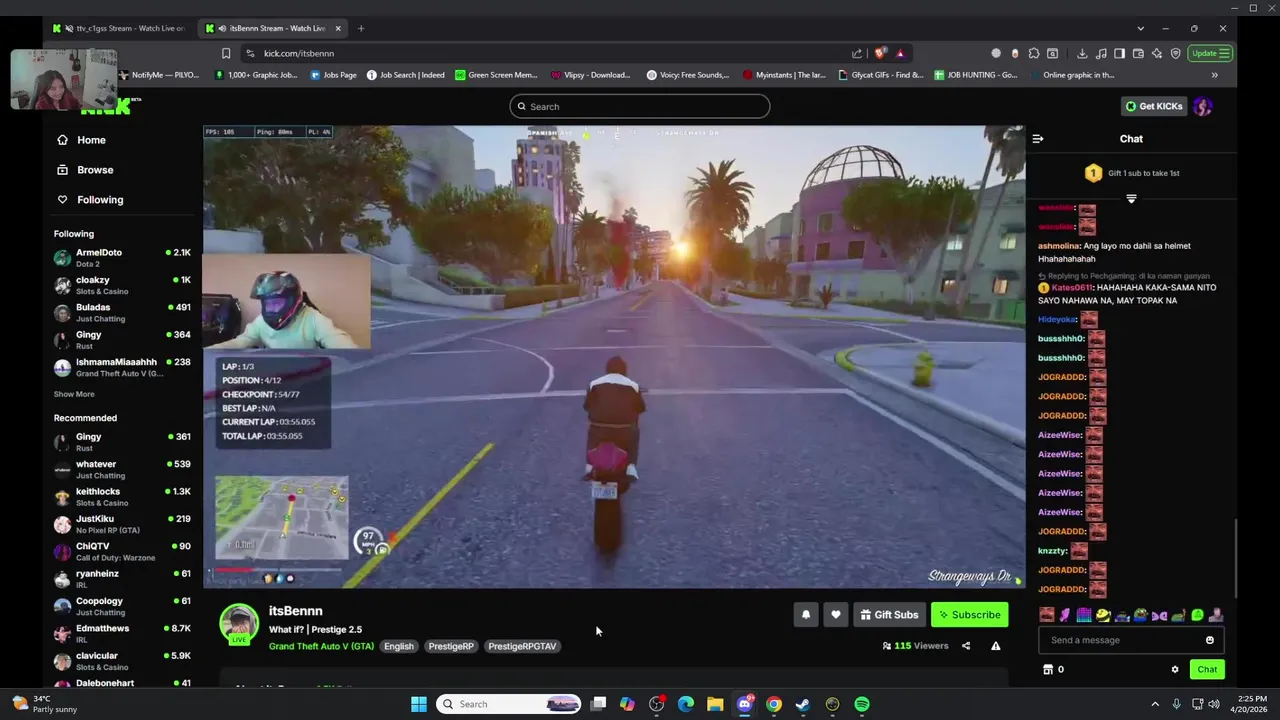Click the Home icon in Kick sidebar

coord(62,140)
